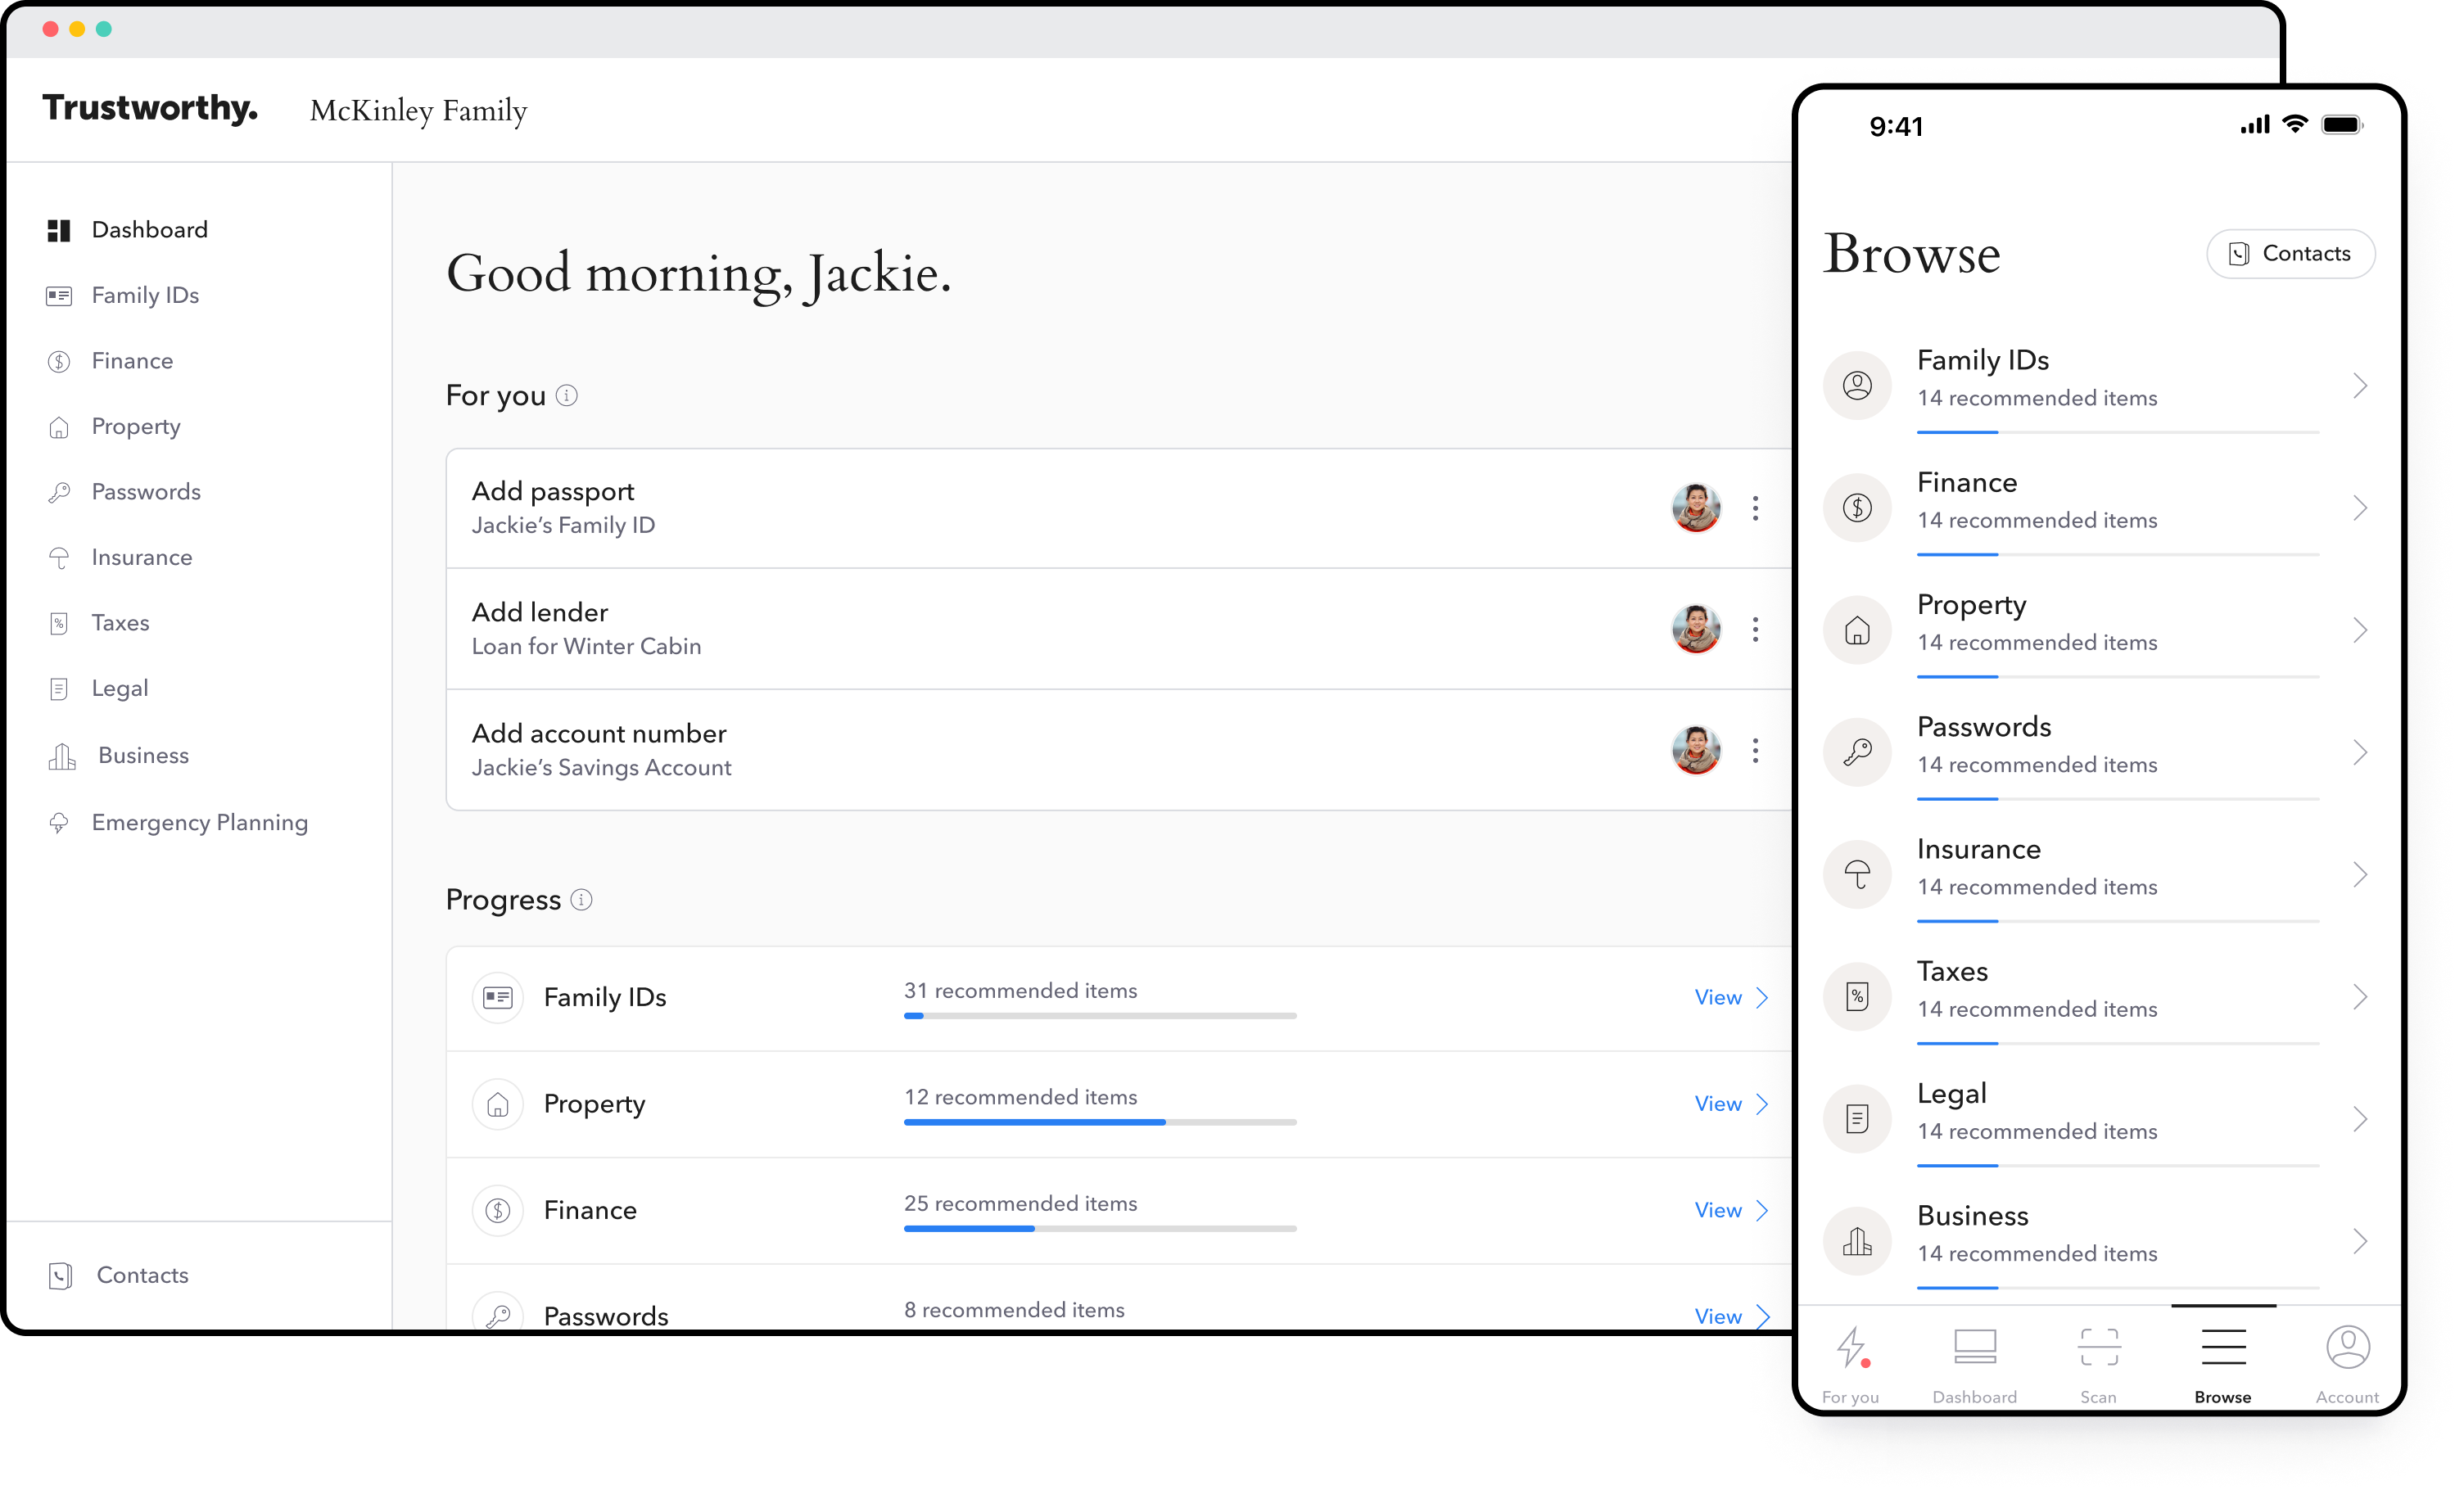2464x1499 pixels.
Task: Expand Business chevron in mobile Browse list
Action: coord(2359,1241)
